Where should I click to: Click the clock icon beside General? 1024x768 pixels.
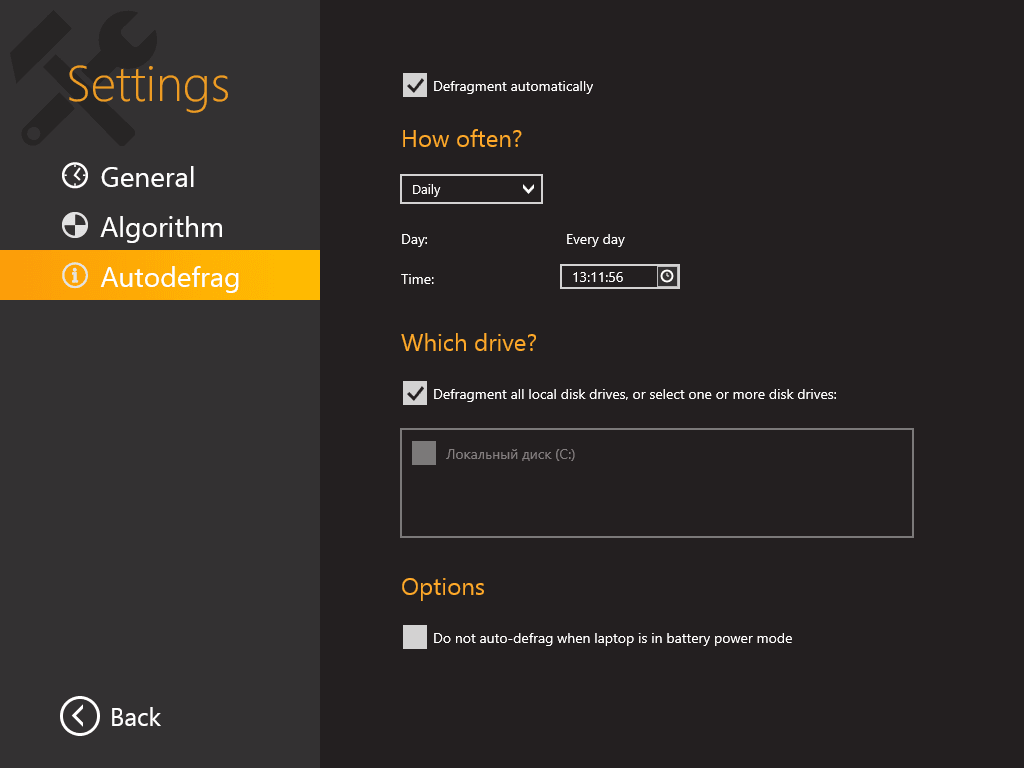pos(75,176)
